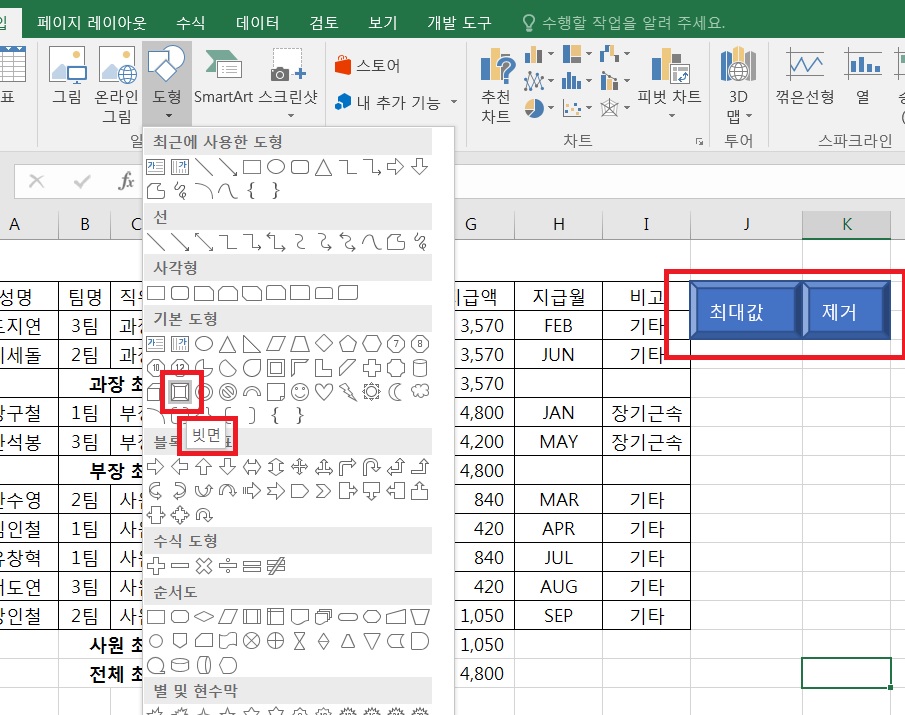Pick the flowchart Decision diamond shape
The height and width of the screenshot is (715, 905).
[205, 614]
